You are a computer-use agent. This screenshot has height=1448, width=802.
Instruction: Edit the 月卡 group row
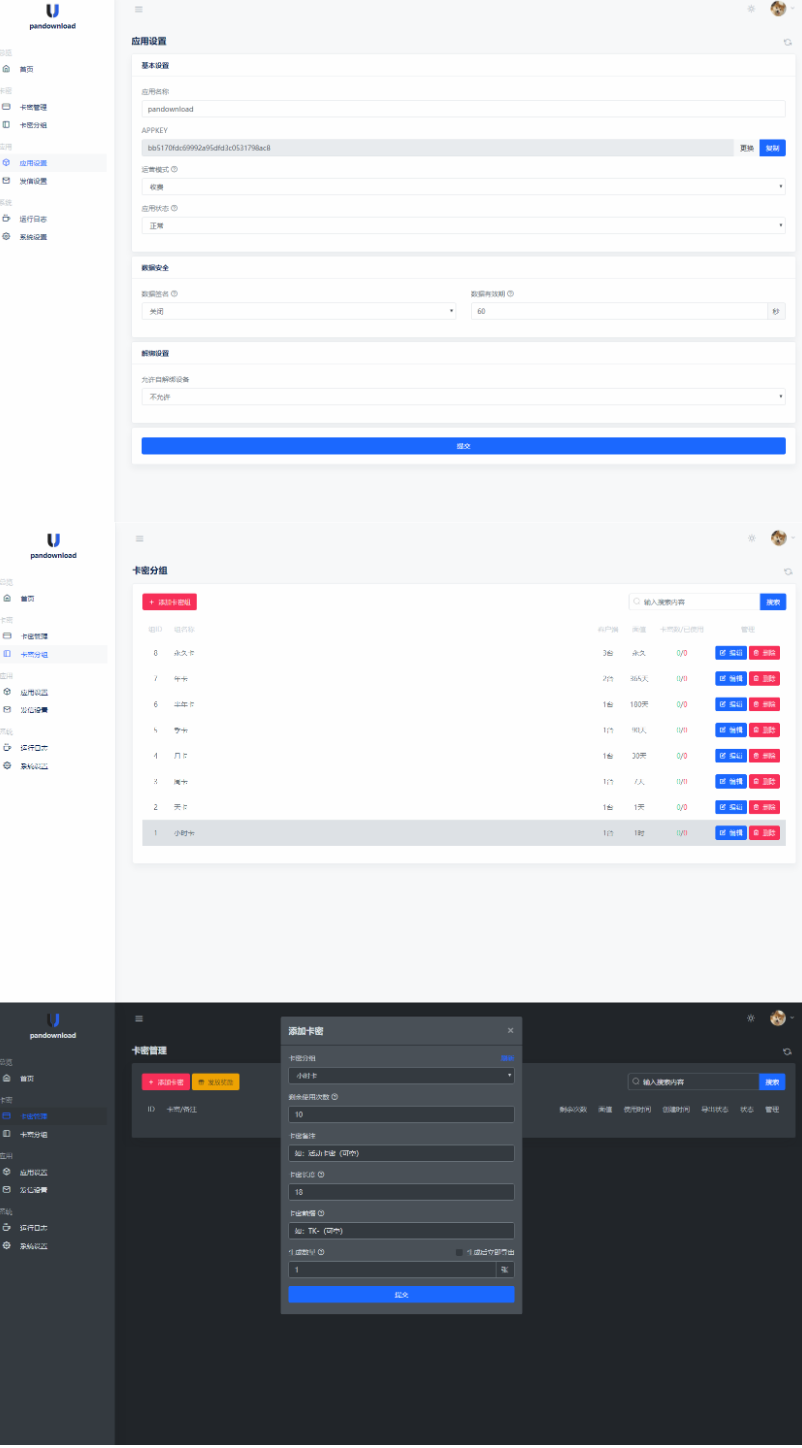point(730,756)
